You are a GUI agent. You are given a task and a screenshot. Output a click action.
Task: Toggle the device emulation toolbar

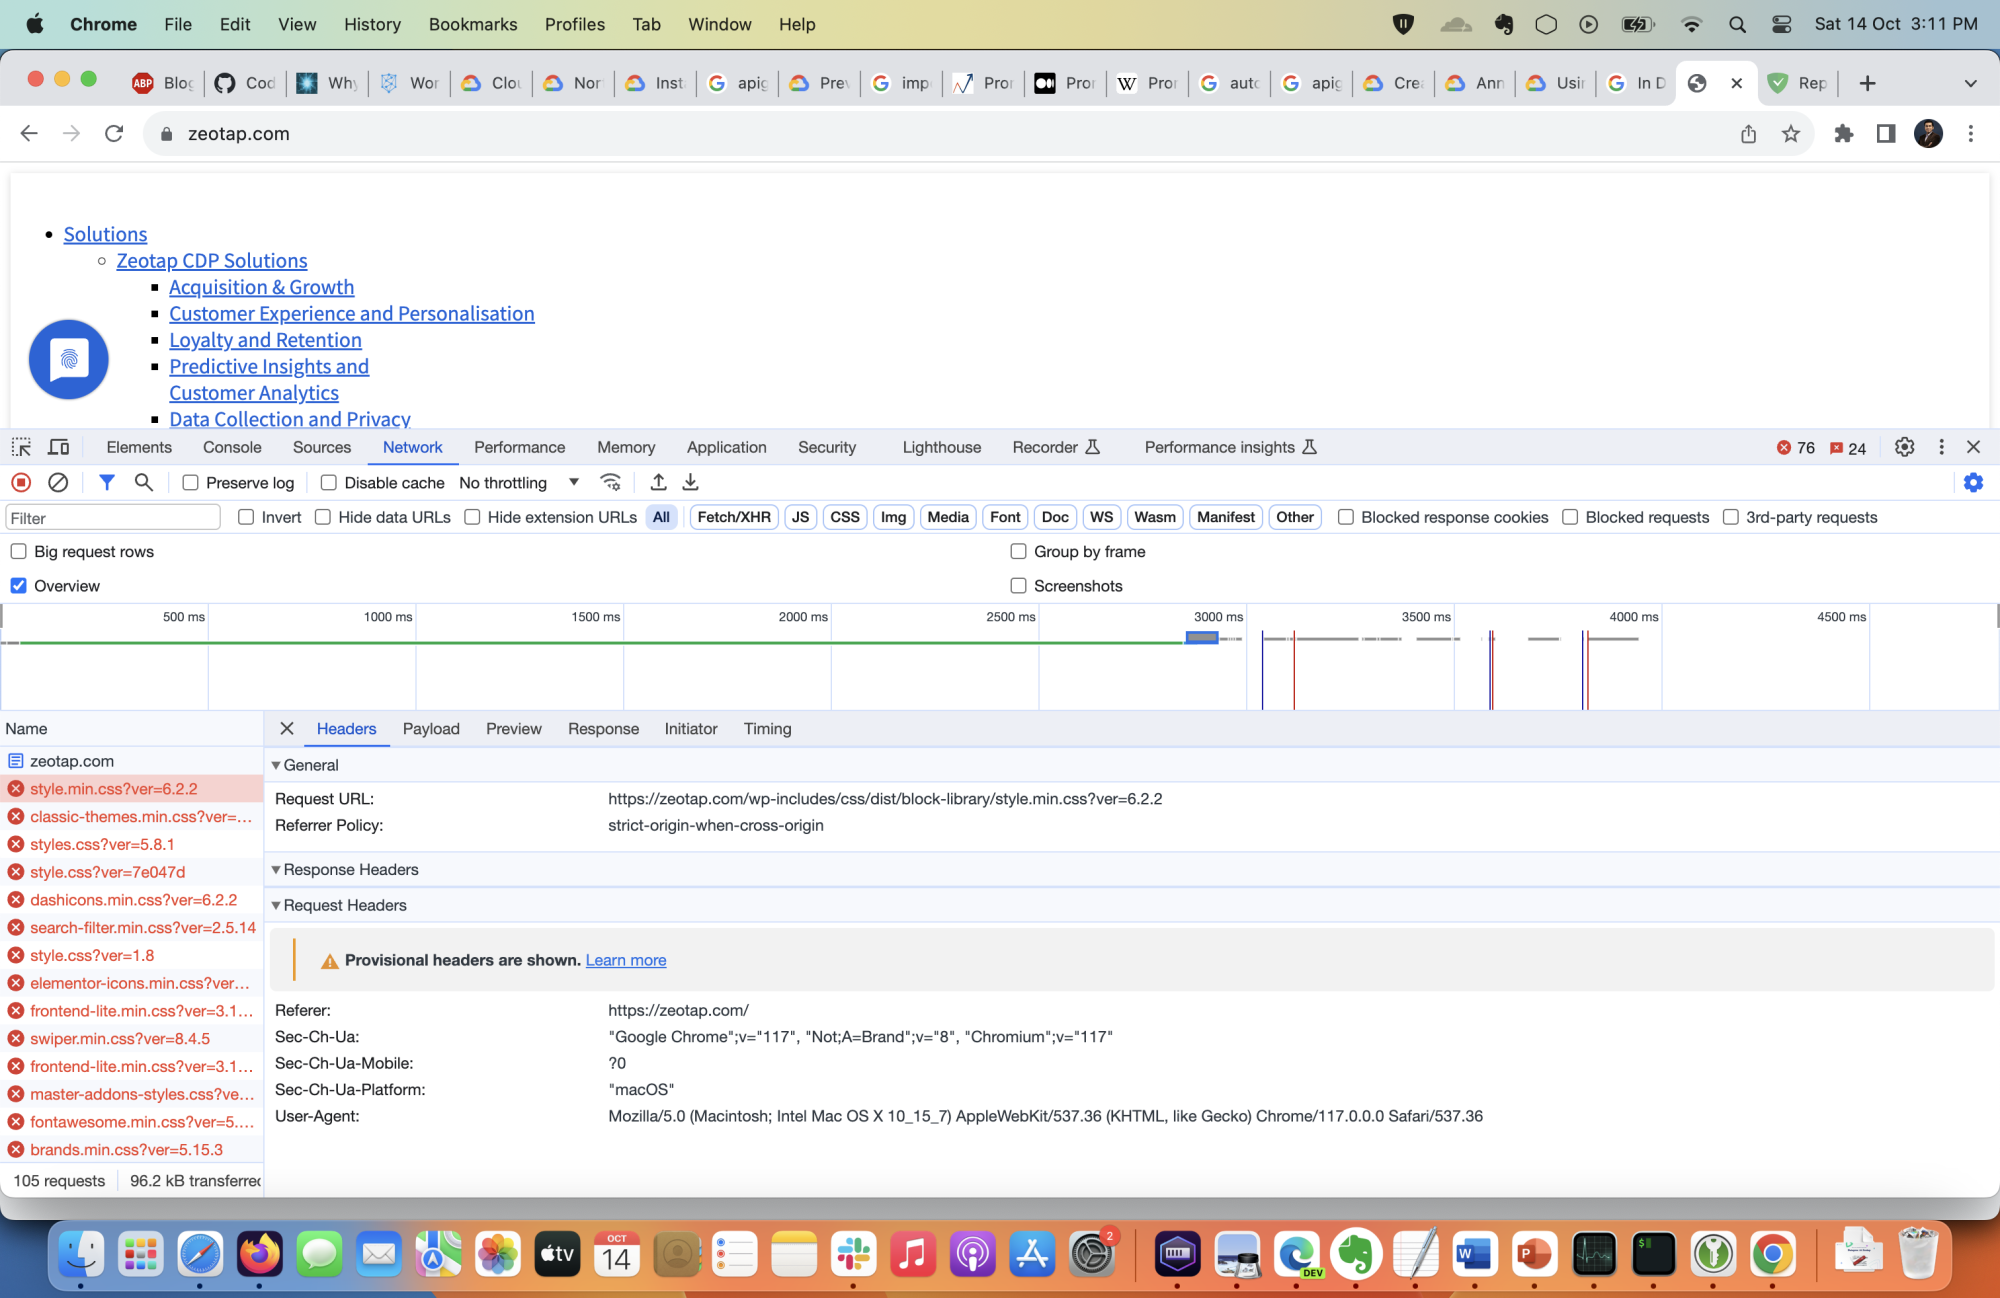pyautogui.click(x=59, y=447)
